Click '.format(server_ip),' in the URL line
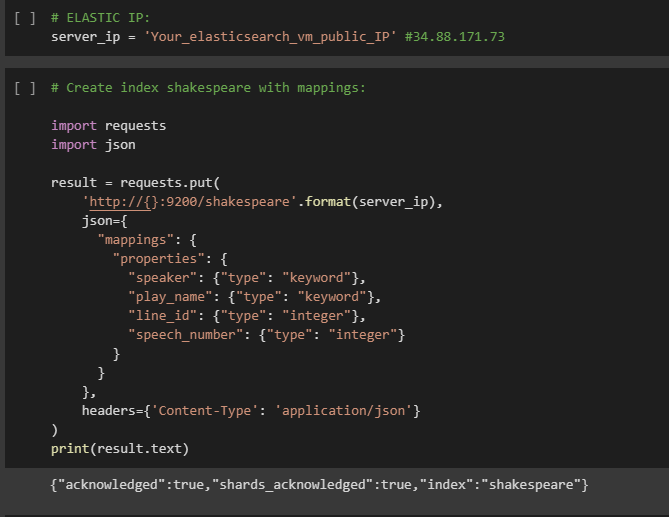 370,202
